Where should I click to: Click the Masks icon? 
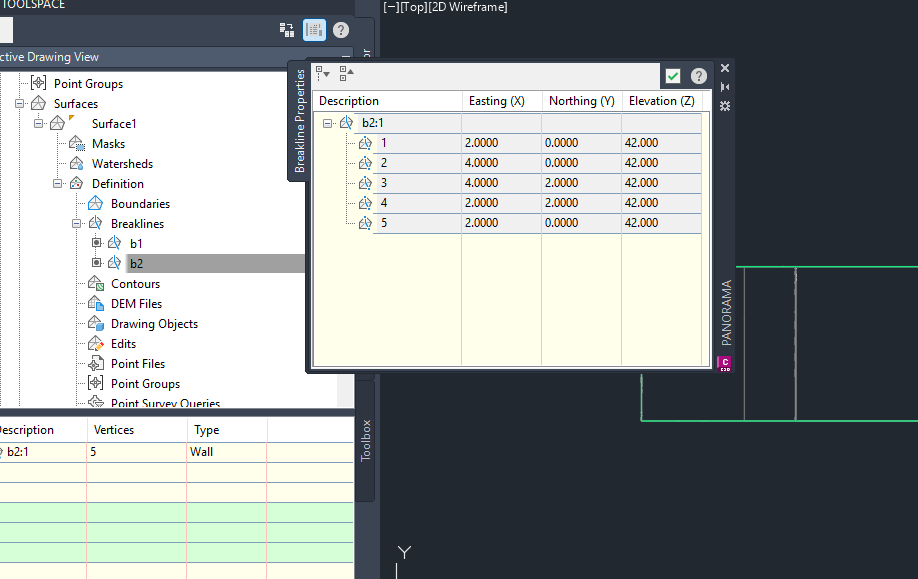coord(77,143)
